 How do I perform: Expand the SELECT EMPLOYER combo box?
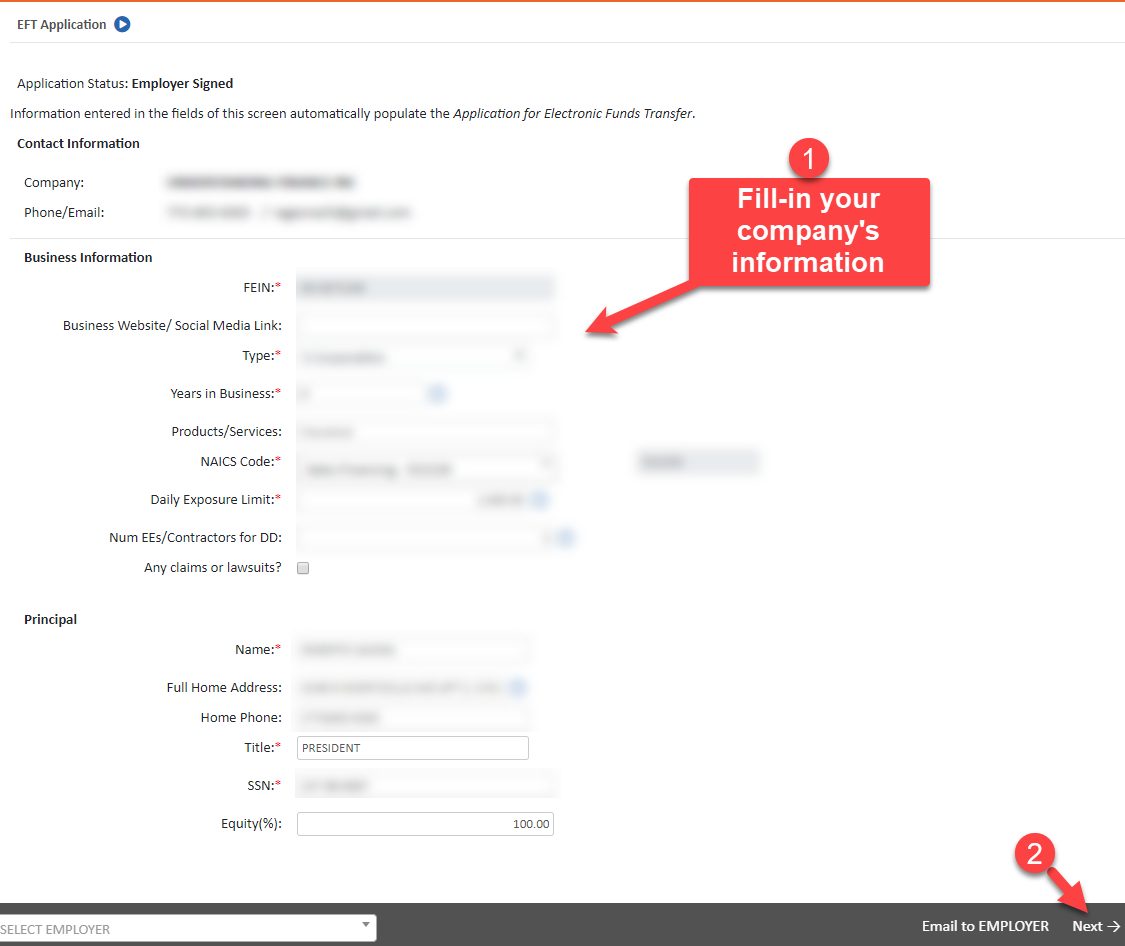coord(366,926)
